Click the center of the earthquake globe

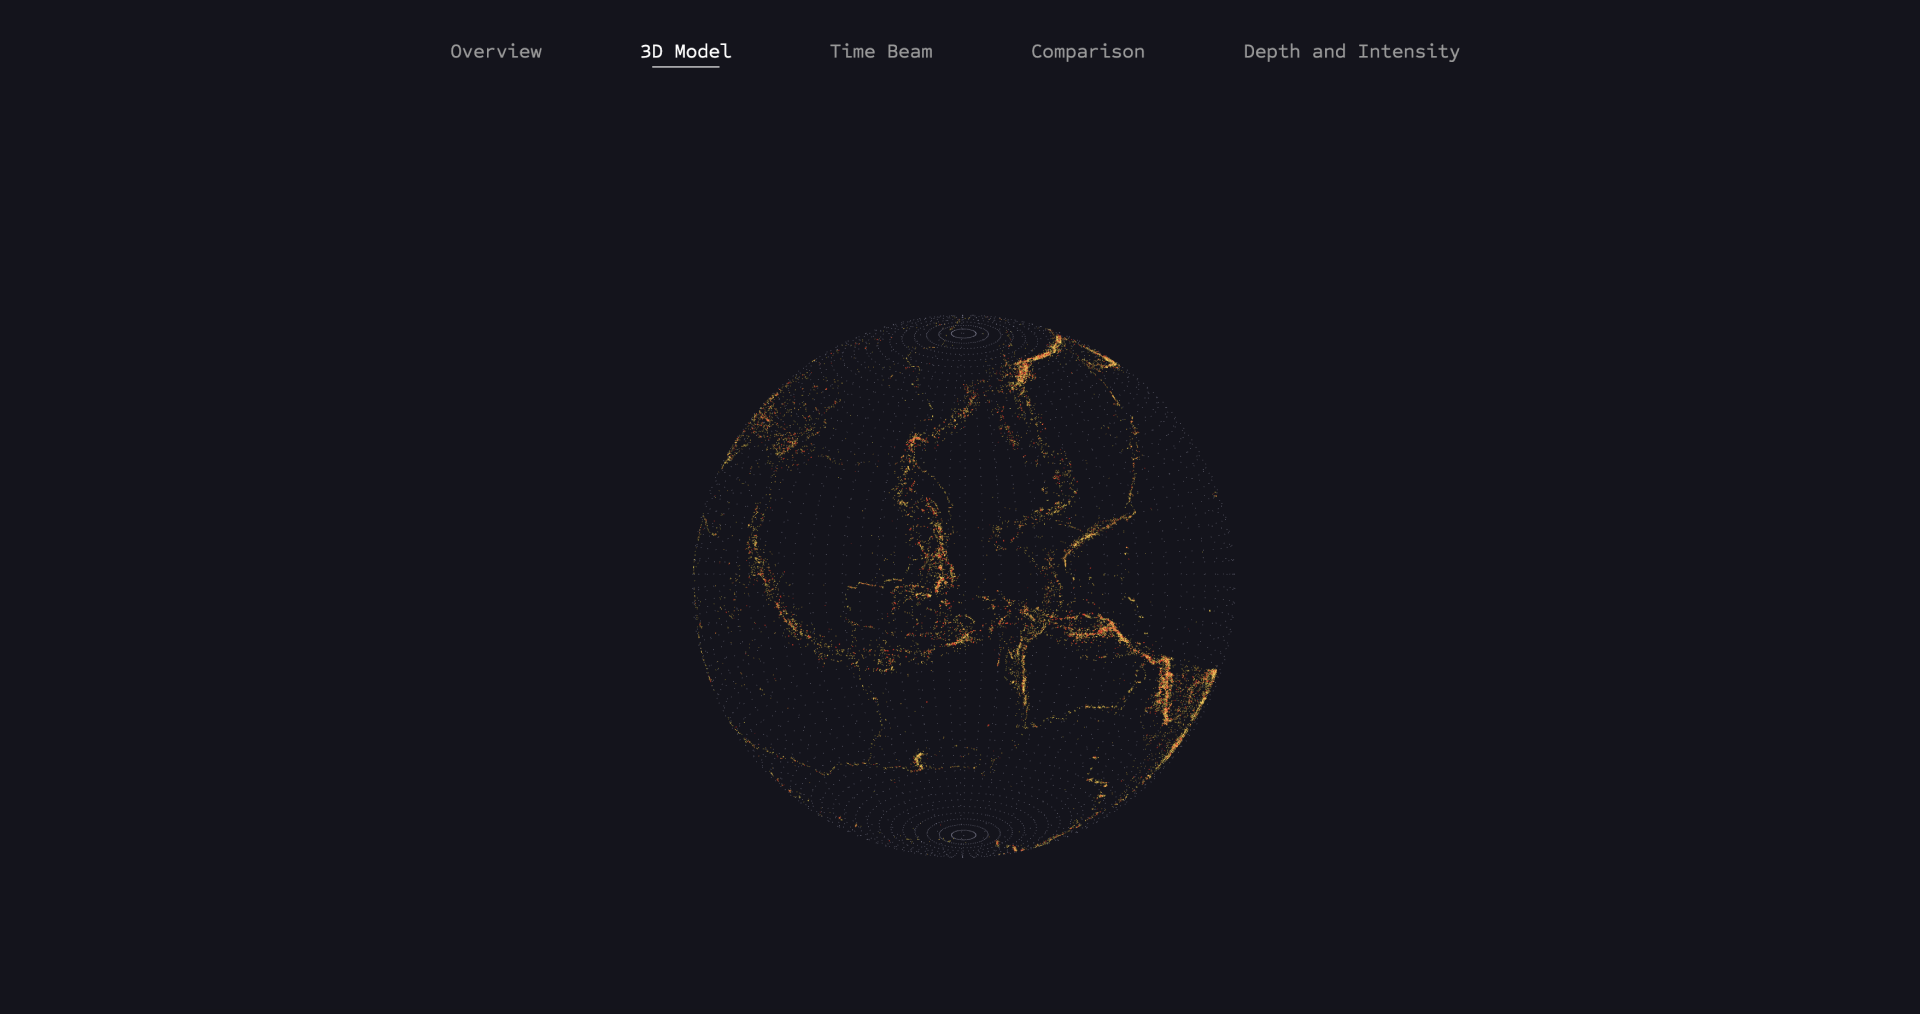pyautogui.click(x=963, y=585)
